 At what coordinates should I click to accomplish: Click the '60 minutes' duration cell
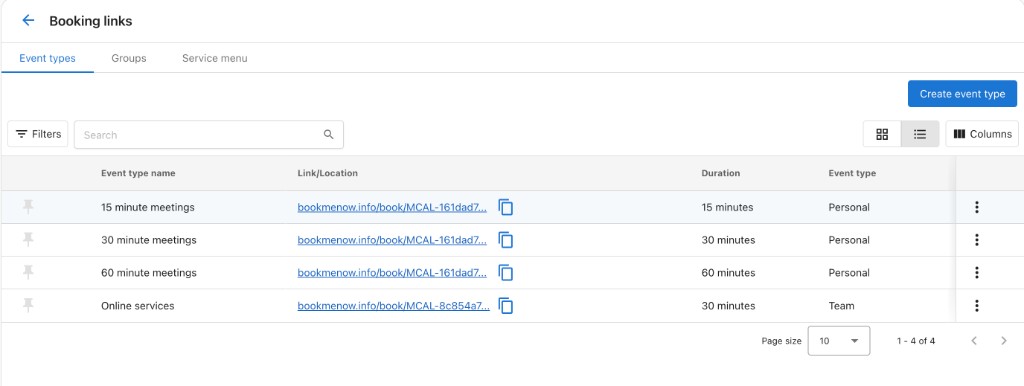coord(728,272)
